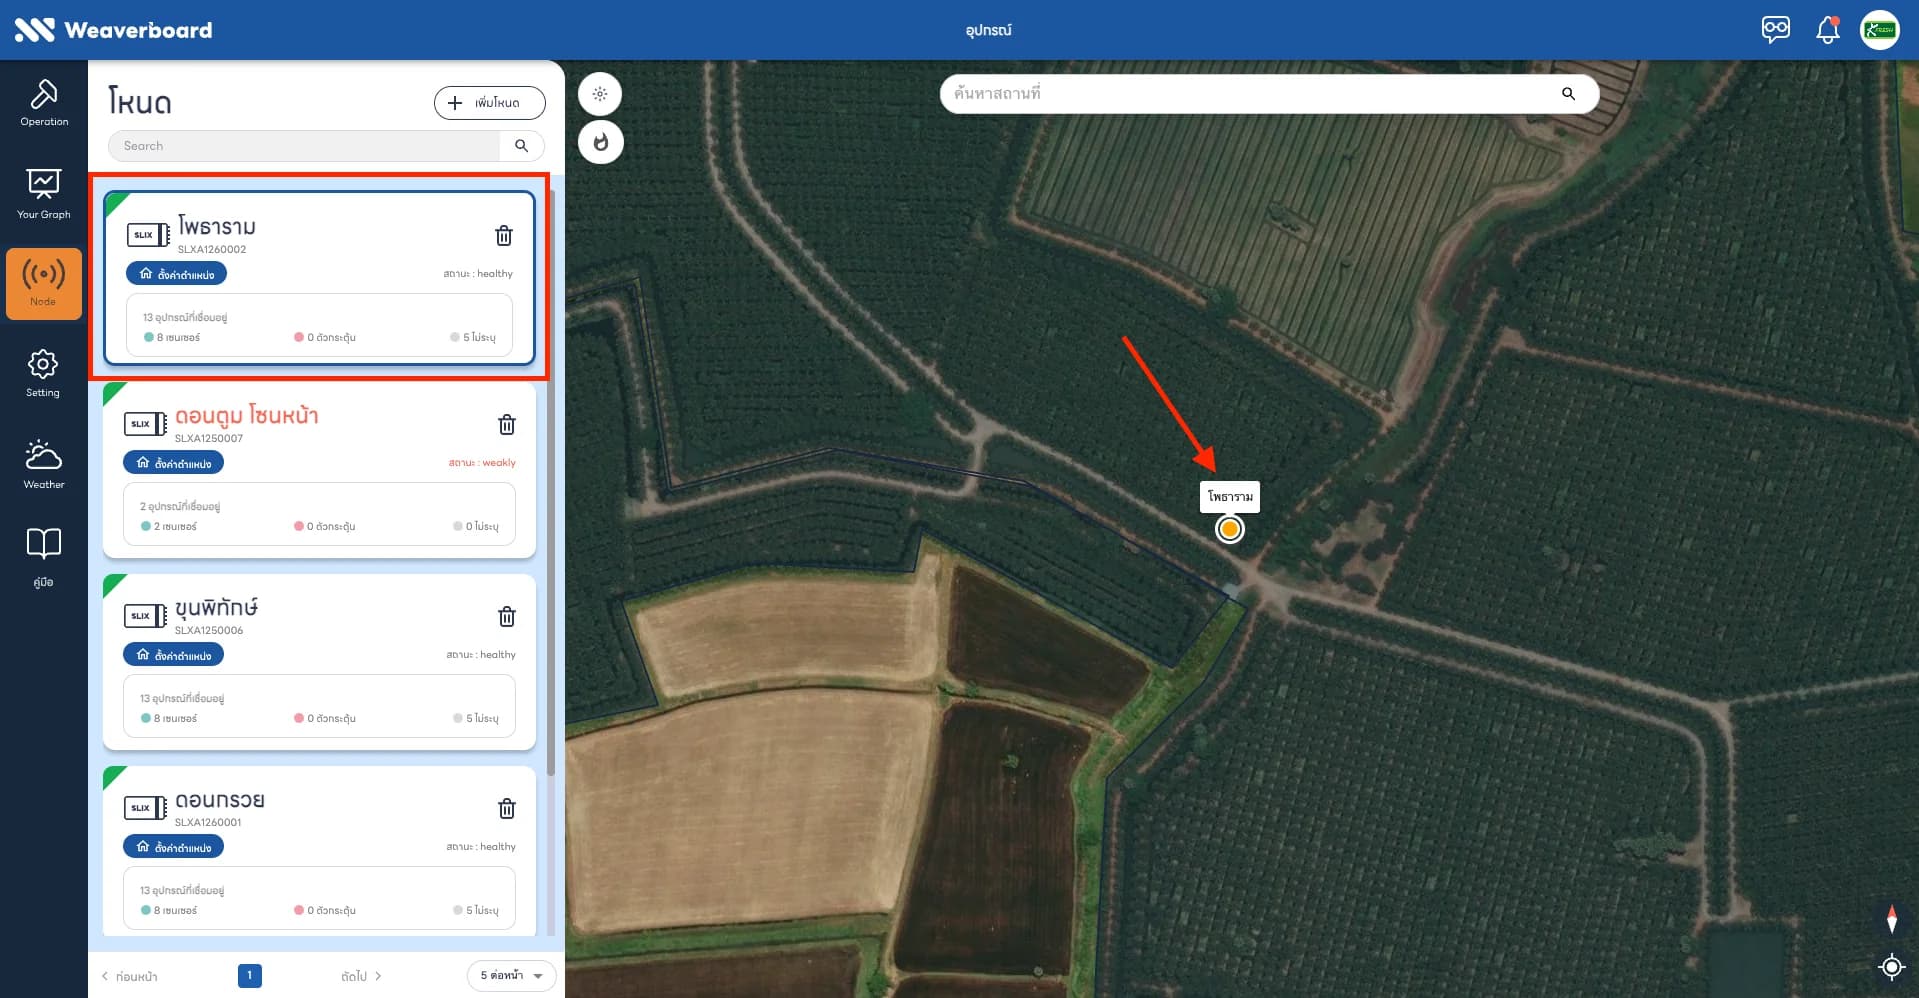This screenshot has width=1919, height=998.
Task: Add a new node with เพิ่มโหนด
Action: point(490,103)
